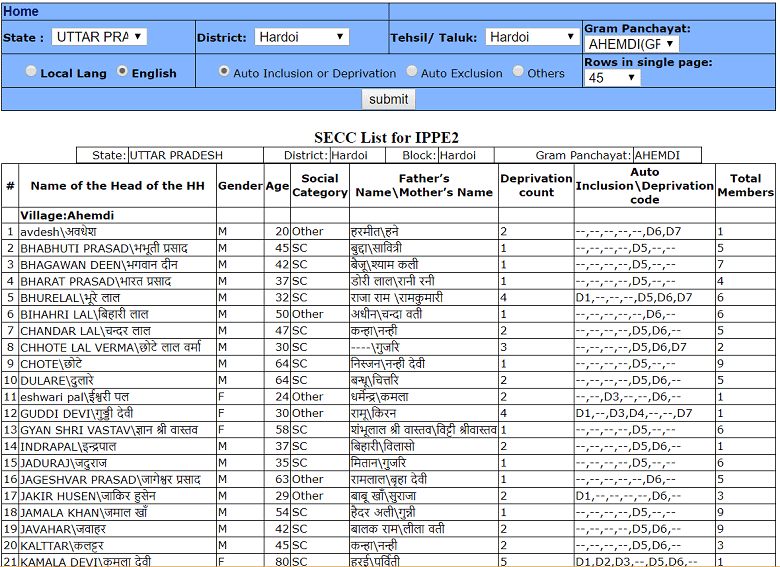
Task: Click the Village:Ahemdi row label
Action: pos(67,215)
